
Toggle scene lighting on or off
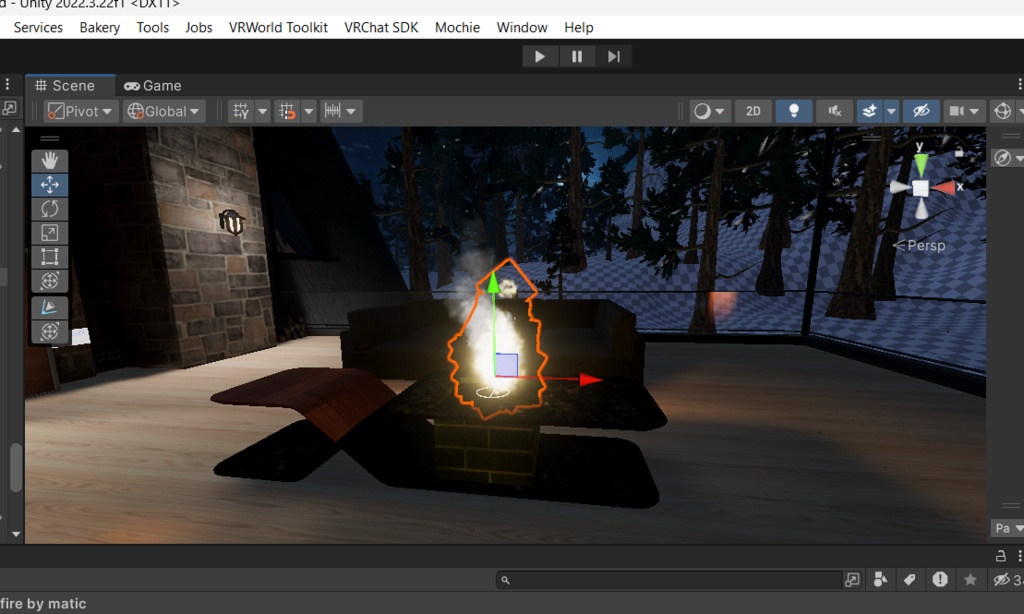coord(793,110)
